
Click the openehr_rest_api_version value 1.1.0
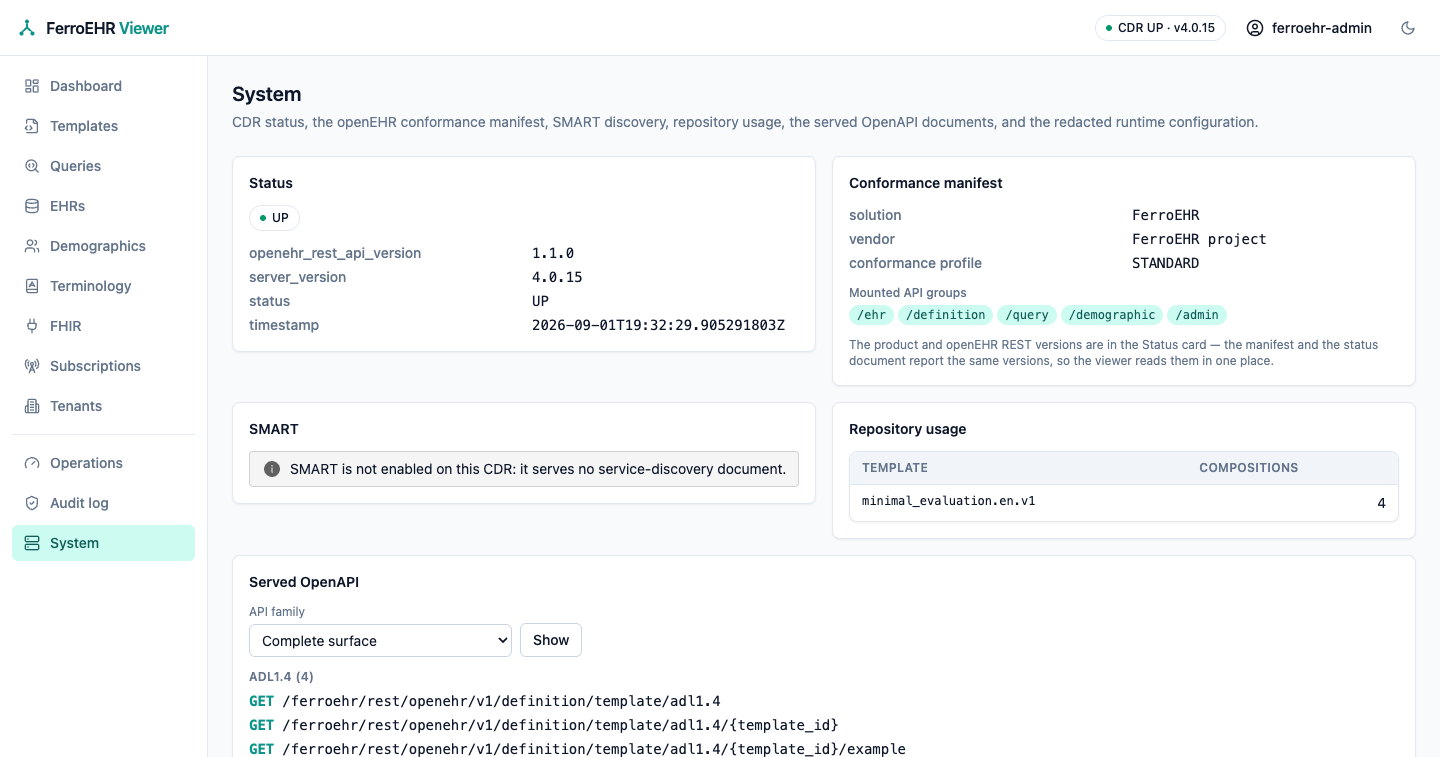[553, 253]
